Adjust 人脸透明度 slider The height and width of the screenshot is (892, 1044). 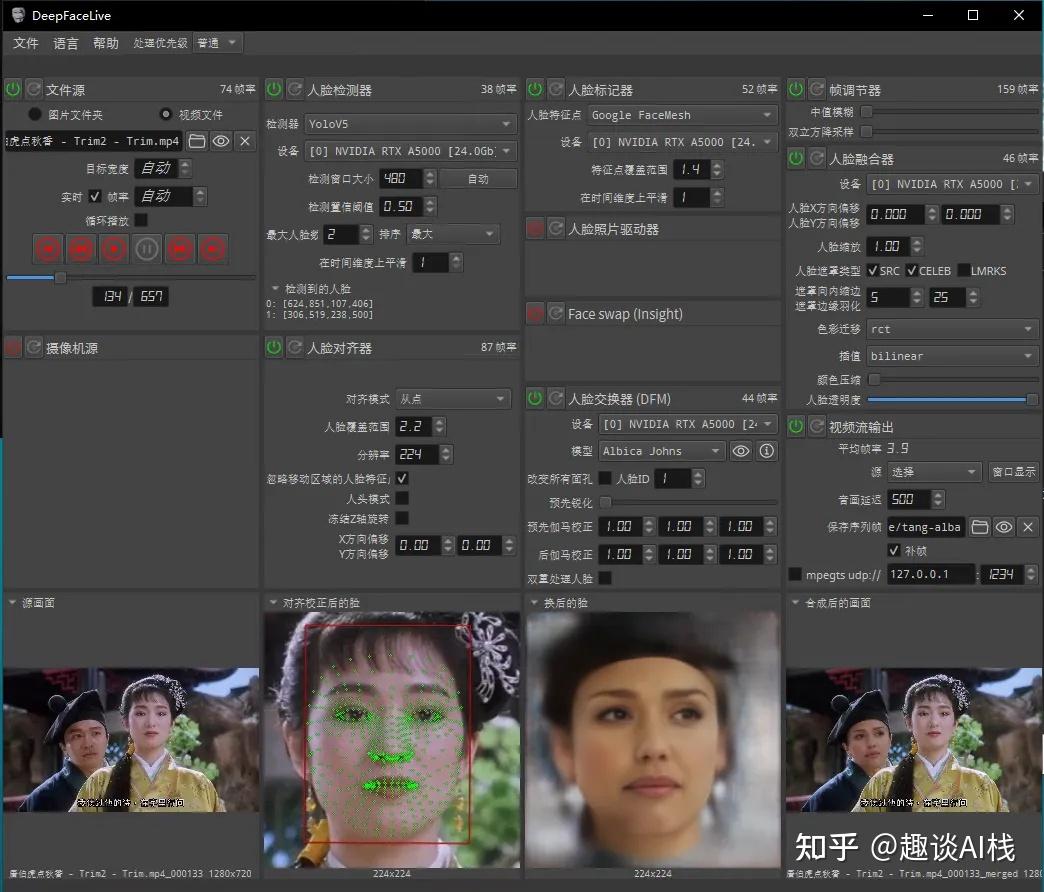(x=952, y=399)
